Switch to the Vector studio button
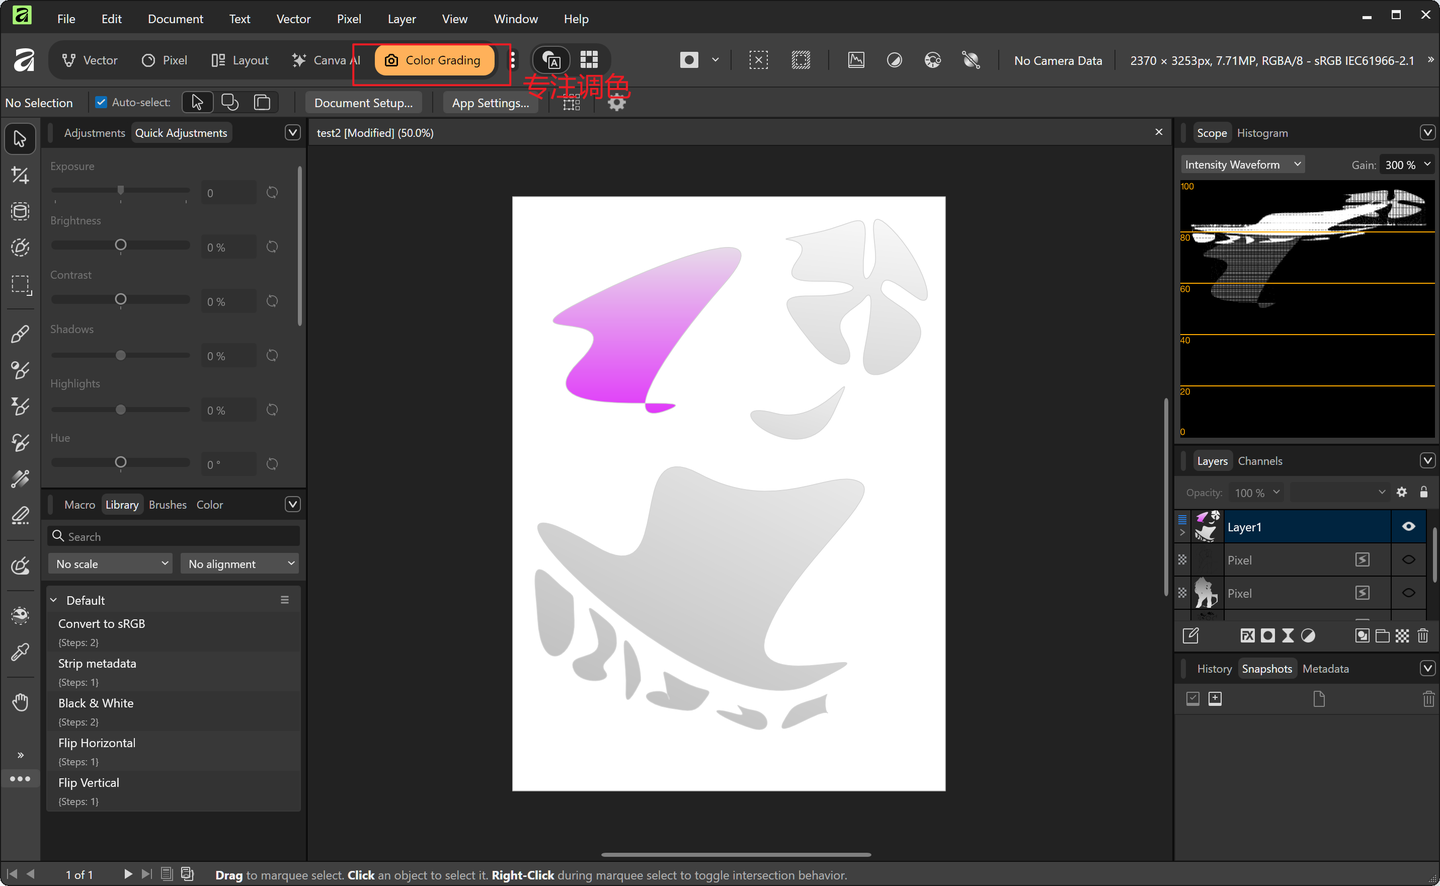1440x886 pixels. tap(90, 60)
